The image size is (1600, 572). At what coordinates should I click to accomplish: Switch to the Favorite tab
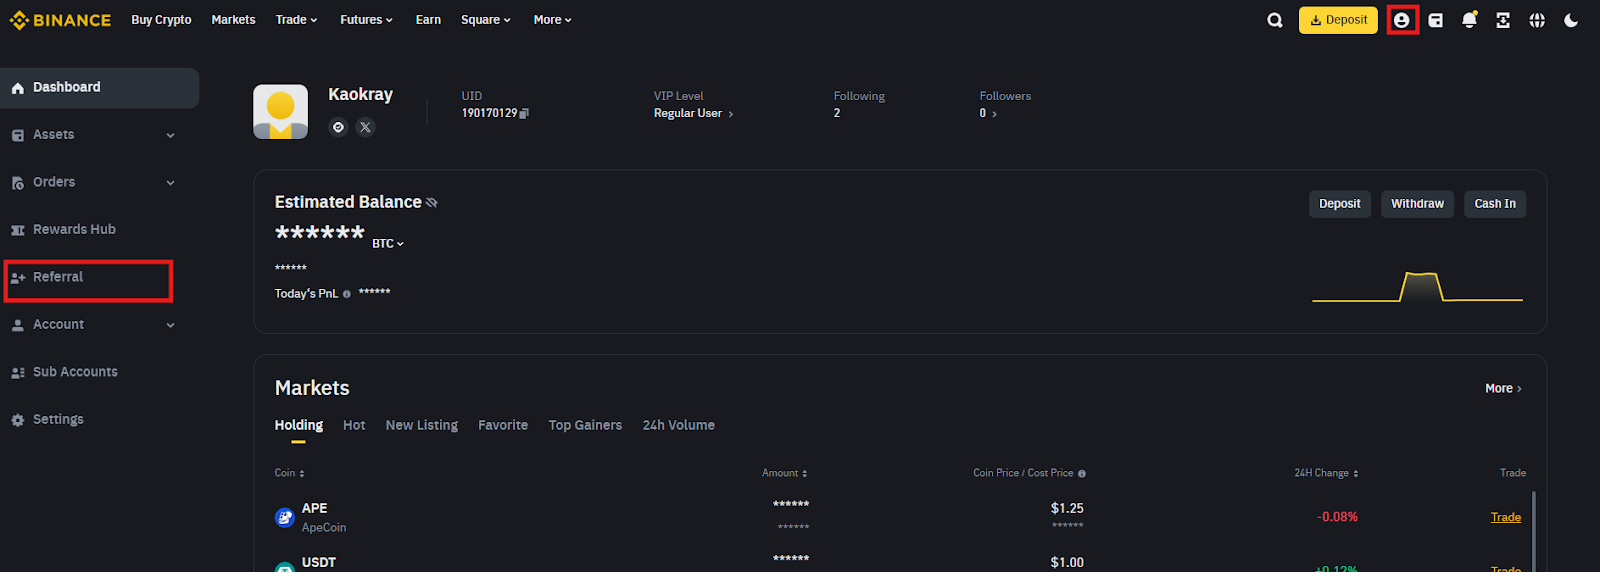coord(503,426)
